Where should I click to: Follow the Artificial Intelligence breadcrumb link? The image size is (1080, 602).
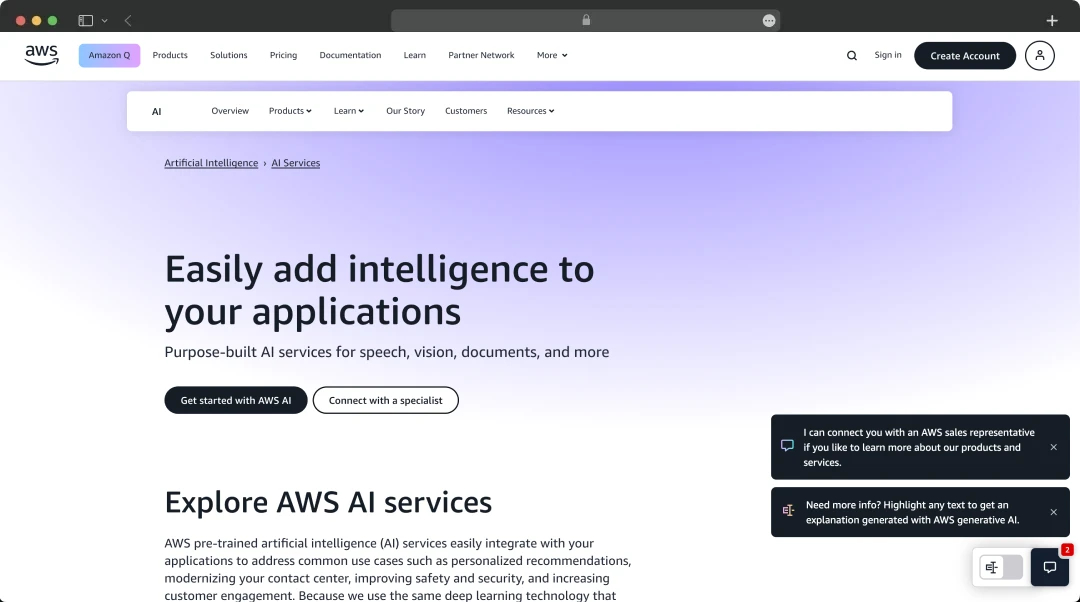point(210,162)
